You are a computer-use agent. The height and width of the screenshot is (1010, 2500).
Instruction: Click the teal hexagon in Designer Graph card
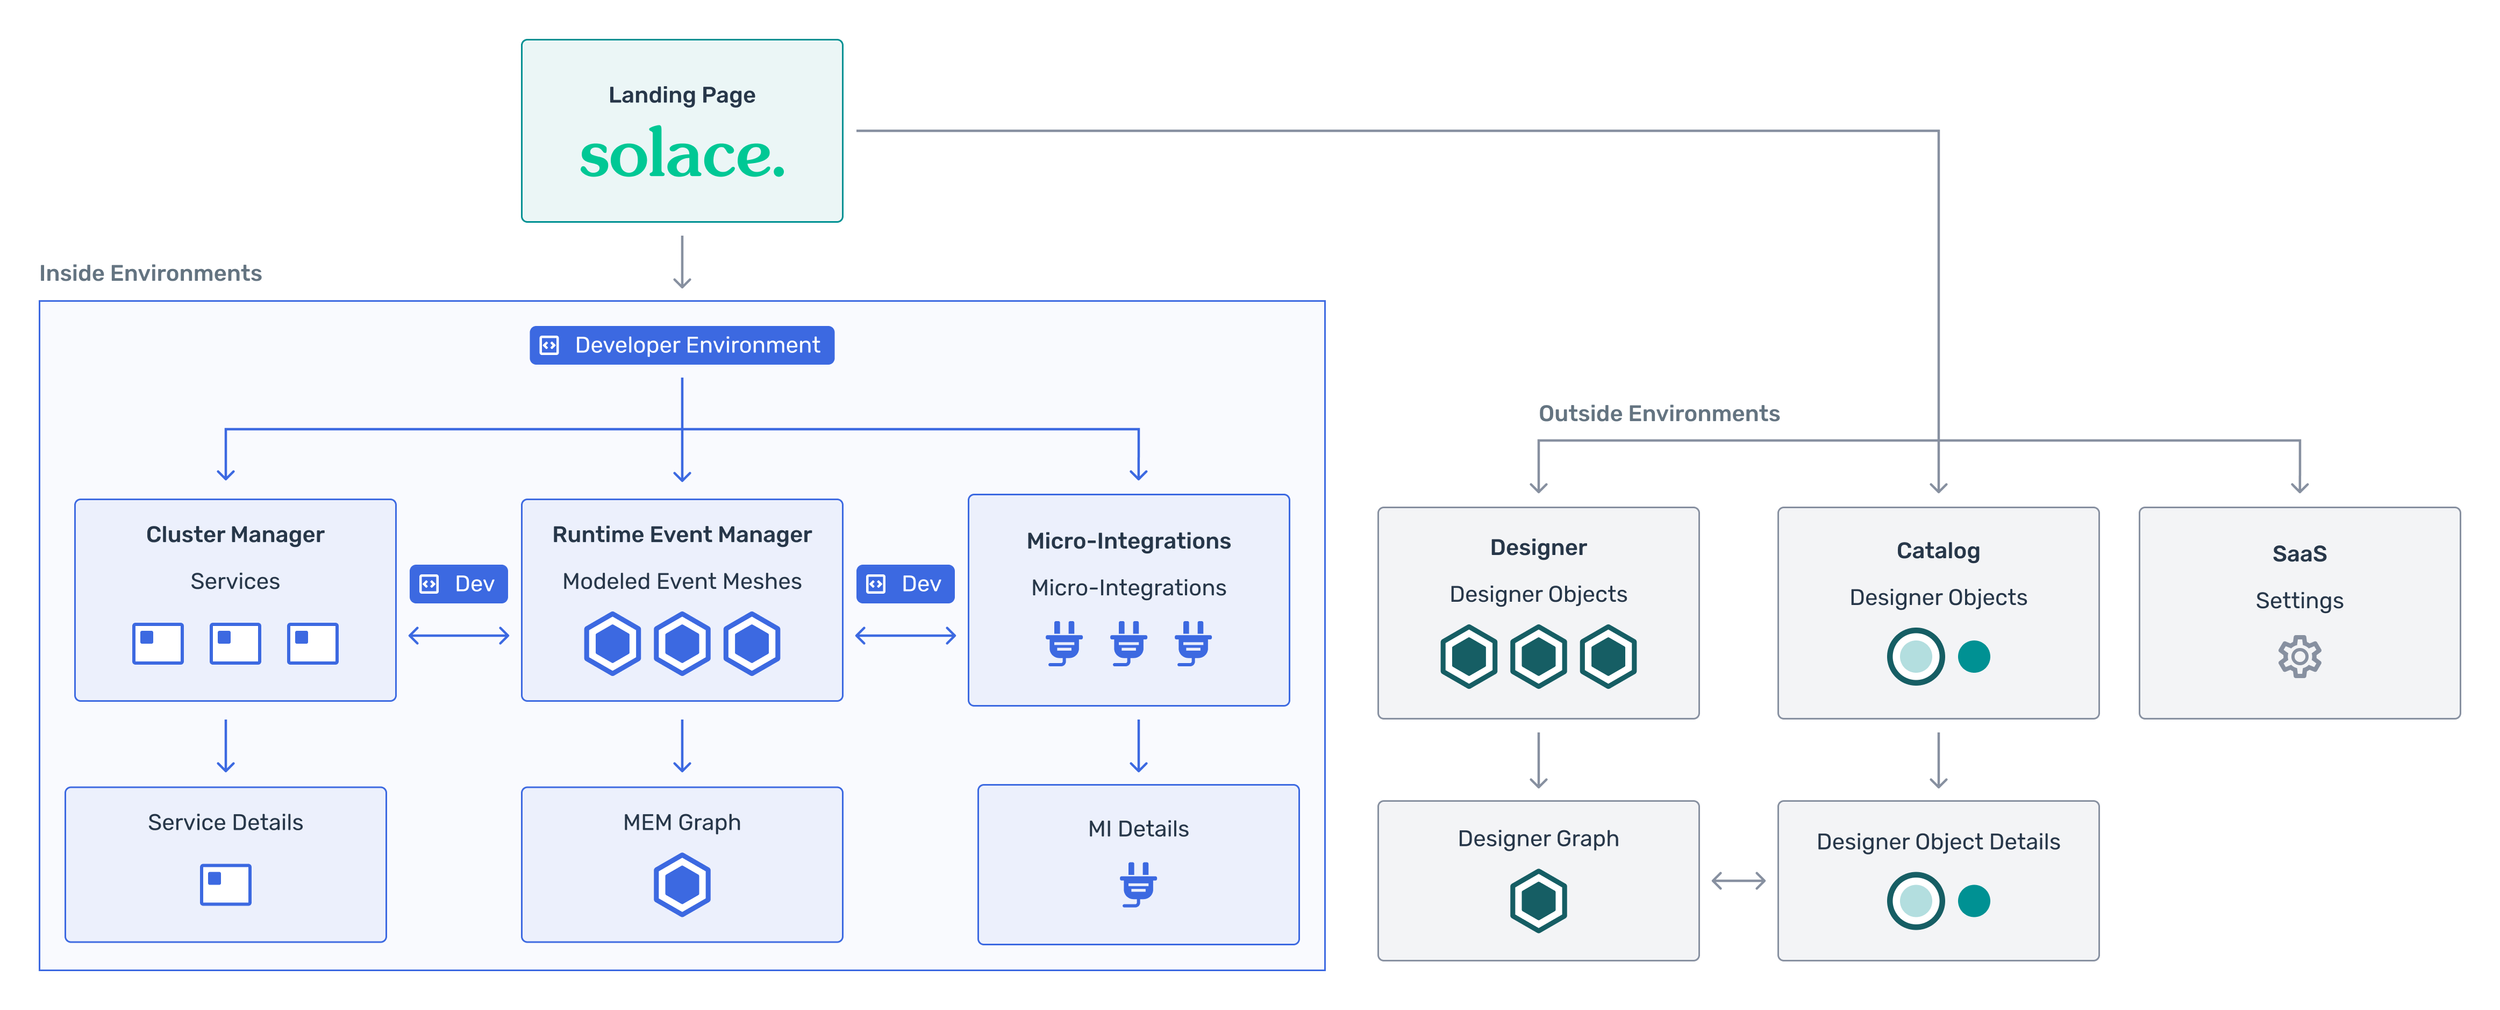pos(1538,901)
